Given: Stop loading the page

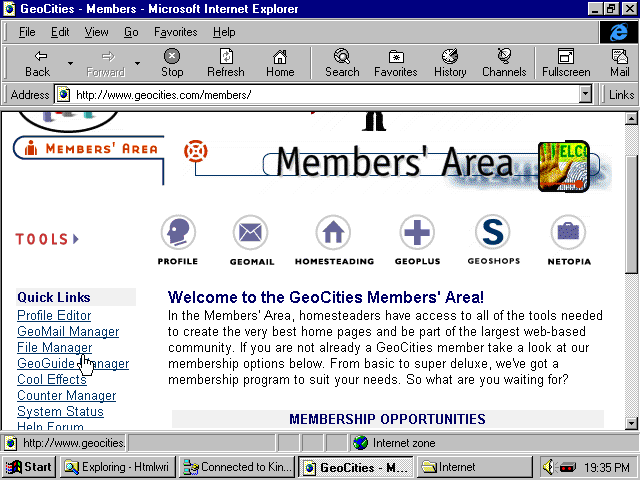Looking at the screenshot, I should pyautogui.click(x=172, y=63).
